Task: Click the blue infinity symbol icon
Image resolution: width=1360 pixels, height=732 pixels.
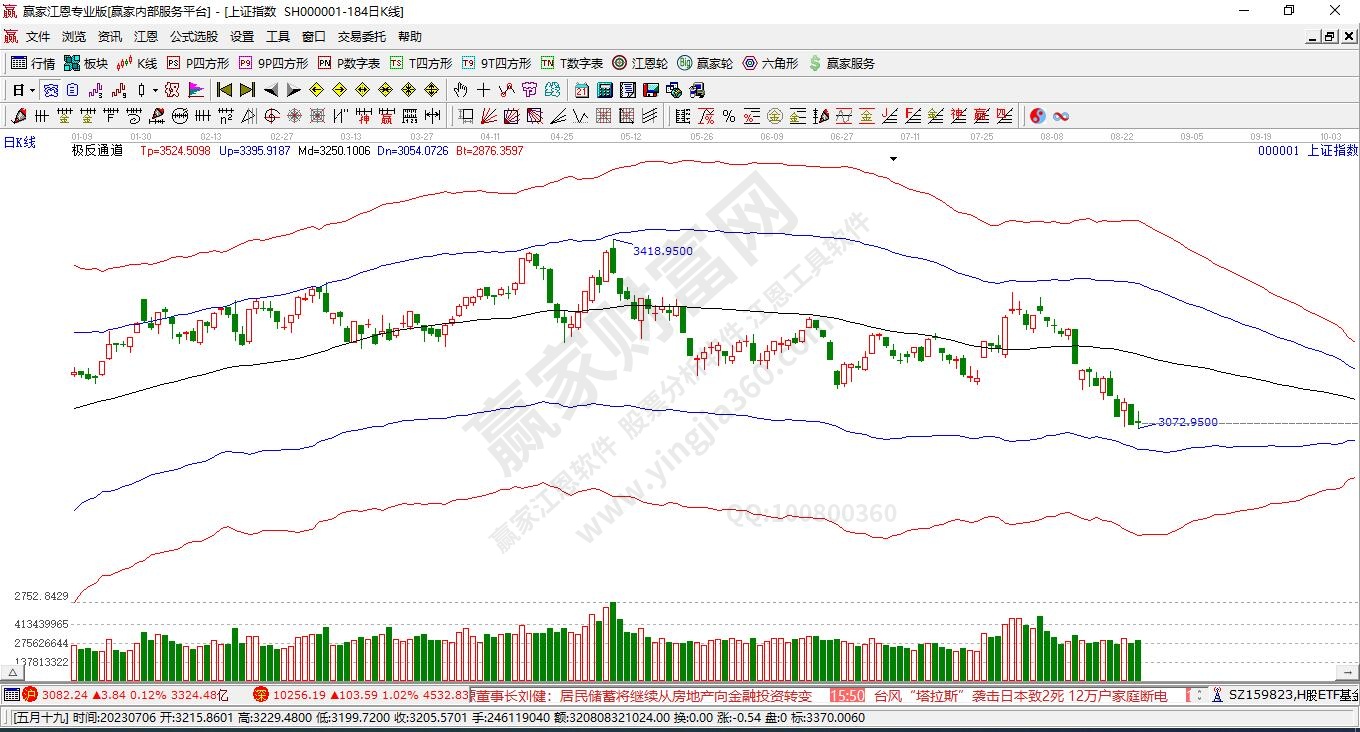Action: coord(1061,116)
